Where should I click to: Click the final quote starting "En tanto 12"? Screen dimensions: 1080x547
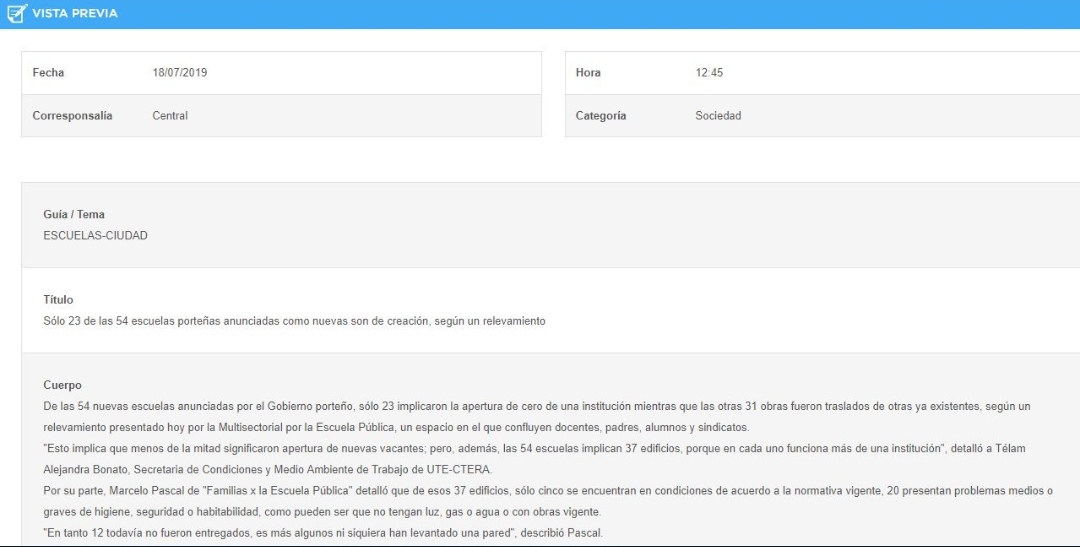click(x=323, y=533)
